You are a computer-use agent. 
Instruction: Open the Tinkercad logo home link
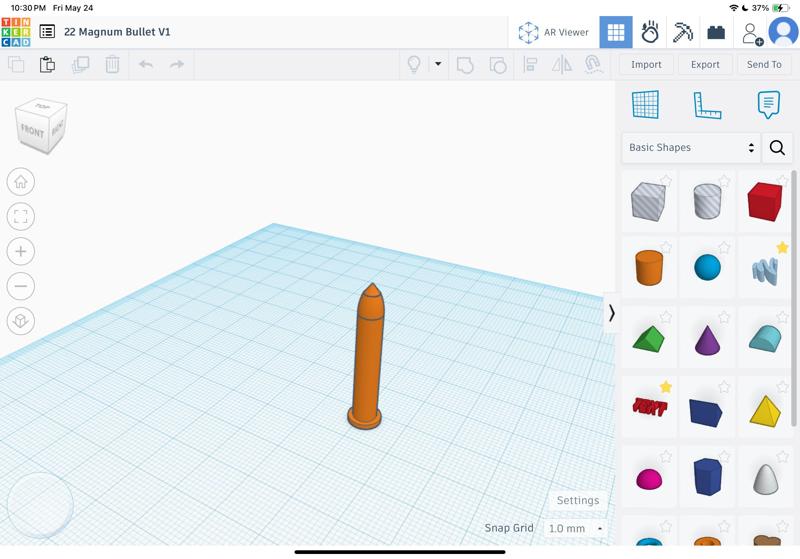pos(16,32)
